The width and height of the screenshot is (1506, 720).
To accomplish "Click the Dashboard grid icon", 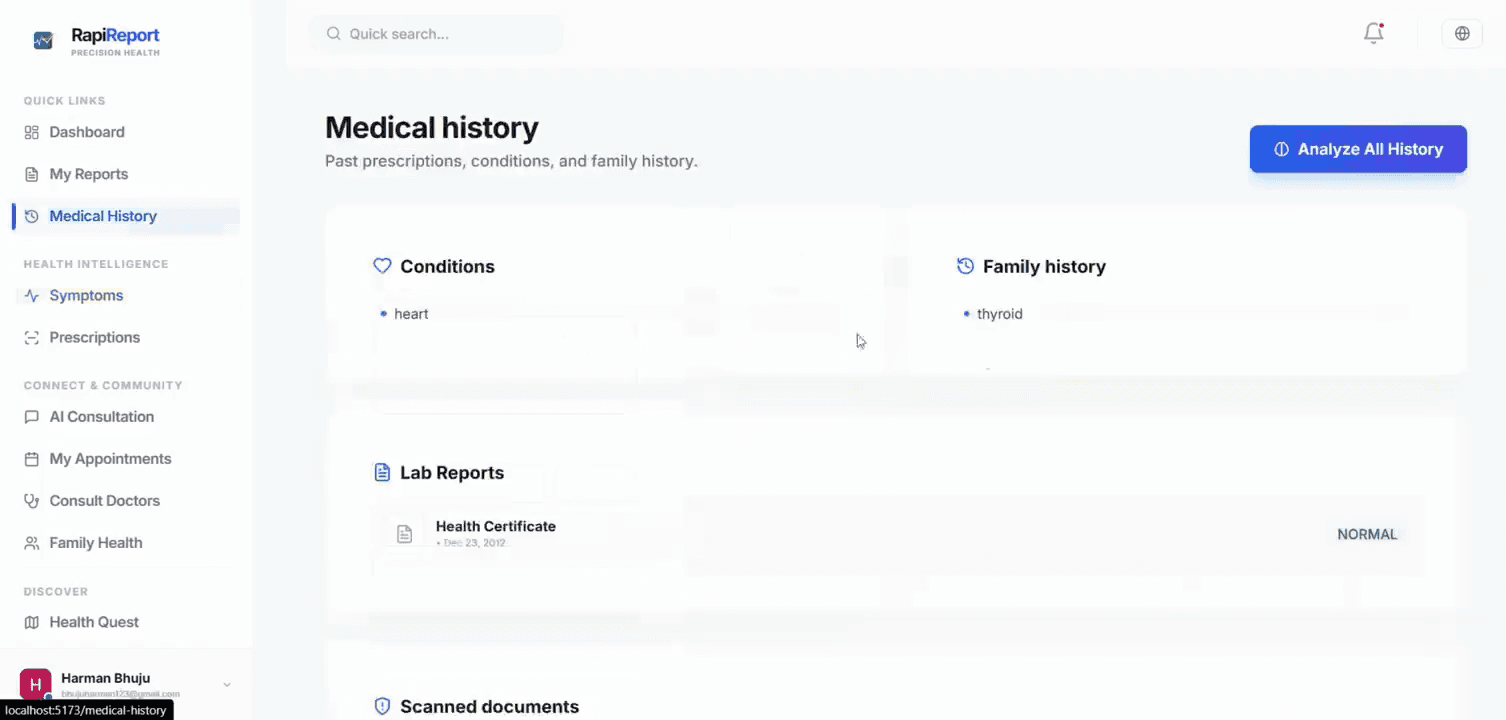I will 31,132.
